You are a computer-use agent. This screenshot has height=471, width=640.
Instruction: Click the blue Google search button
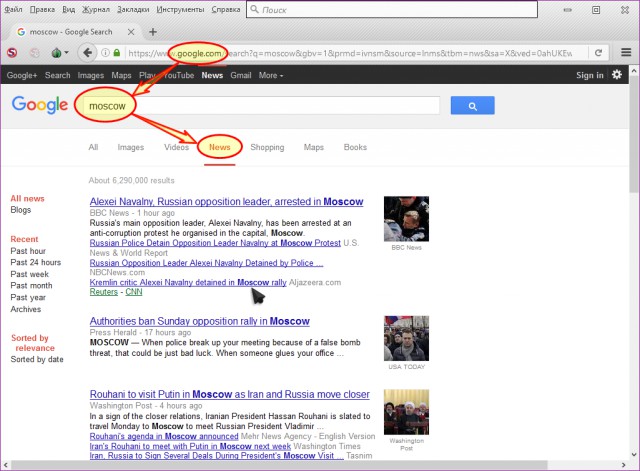472,106
